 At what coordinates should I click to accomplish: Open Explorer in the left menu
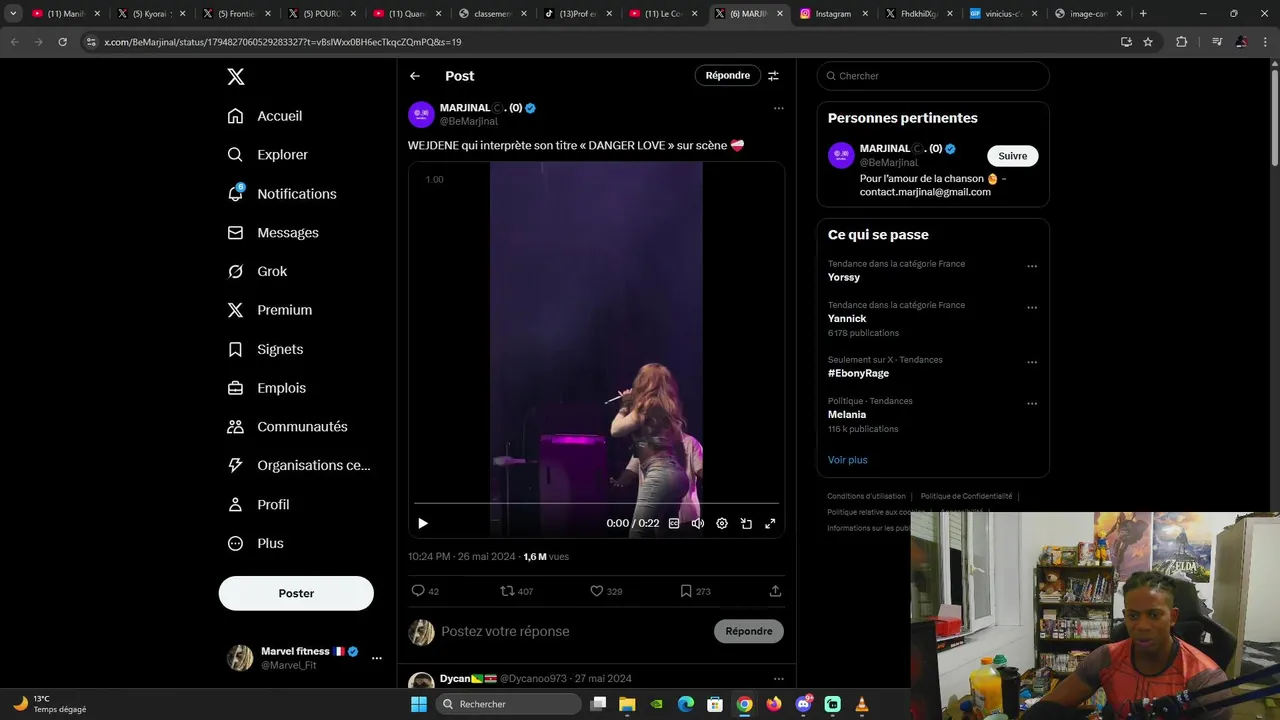pos(267,155)
